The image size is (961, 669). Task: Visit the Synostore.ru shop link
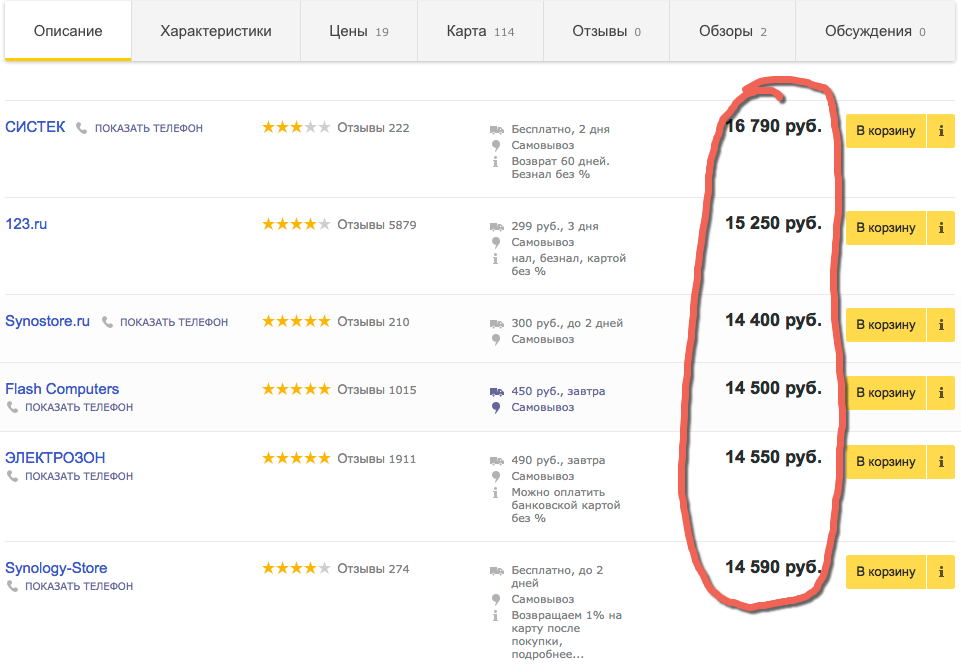coord(47,321)
